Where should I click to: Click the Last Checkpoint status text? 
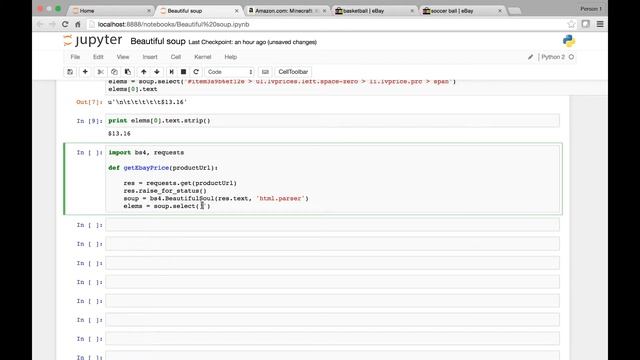[x=253, y=42]
